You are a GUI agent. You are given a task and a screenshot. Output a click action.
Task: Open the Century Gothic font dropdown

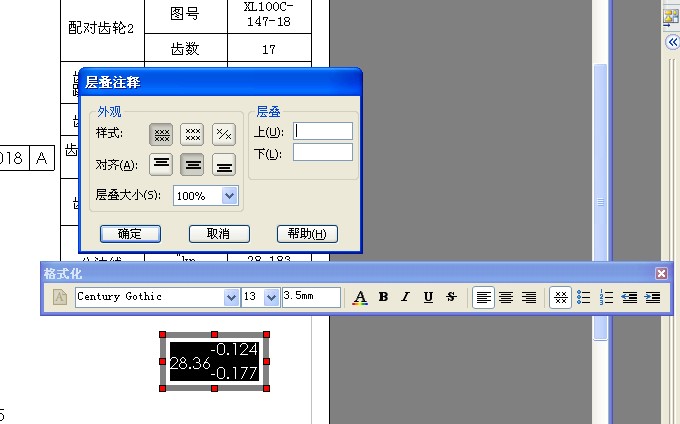tap(231, 297)
